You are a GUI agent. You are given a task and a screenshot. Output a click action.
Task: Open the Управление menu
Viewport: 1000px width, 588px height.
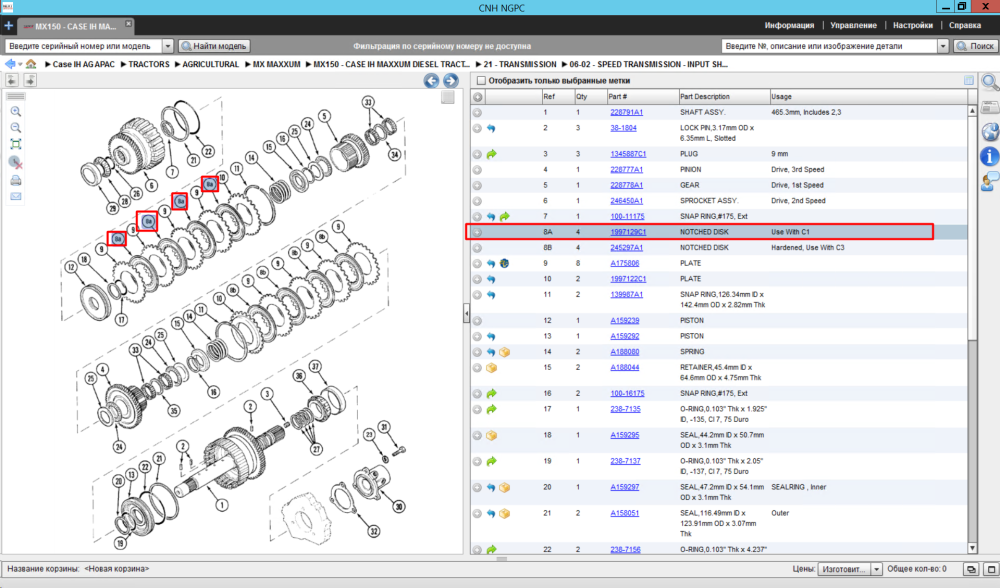click(853, 26)
